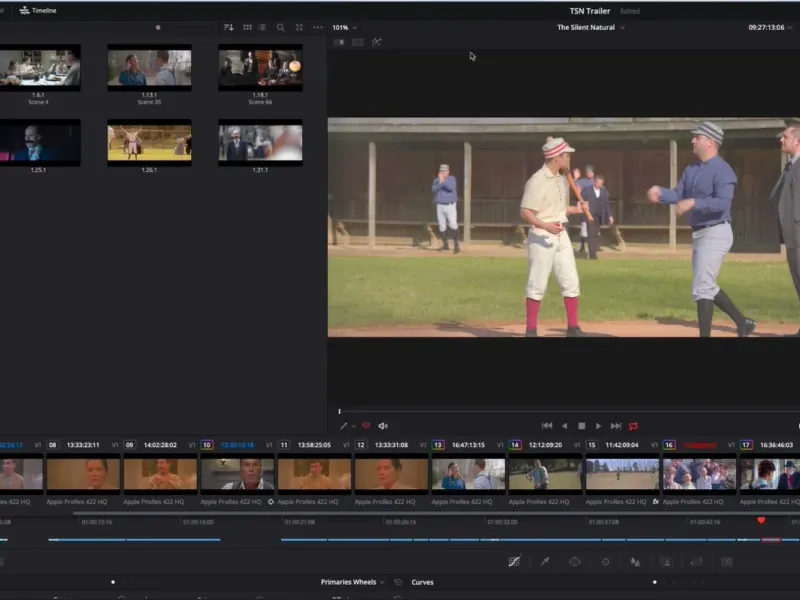
Task: Open the Sizing palette icon
Action: (696, 562)
